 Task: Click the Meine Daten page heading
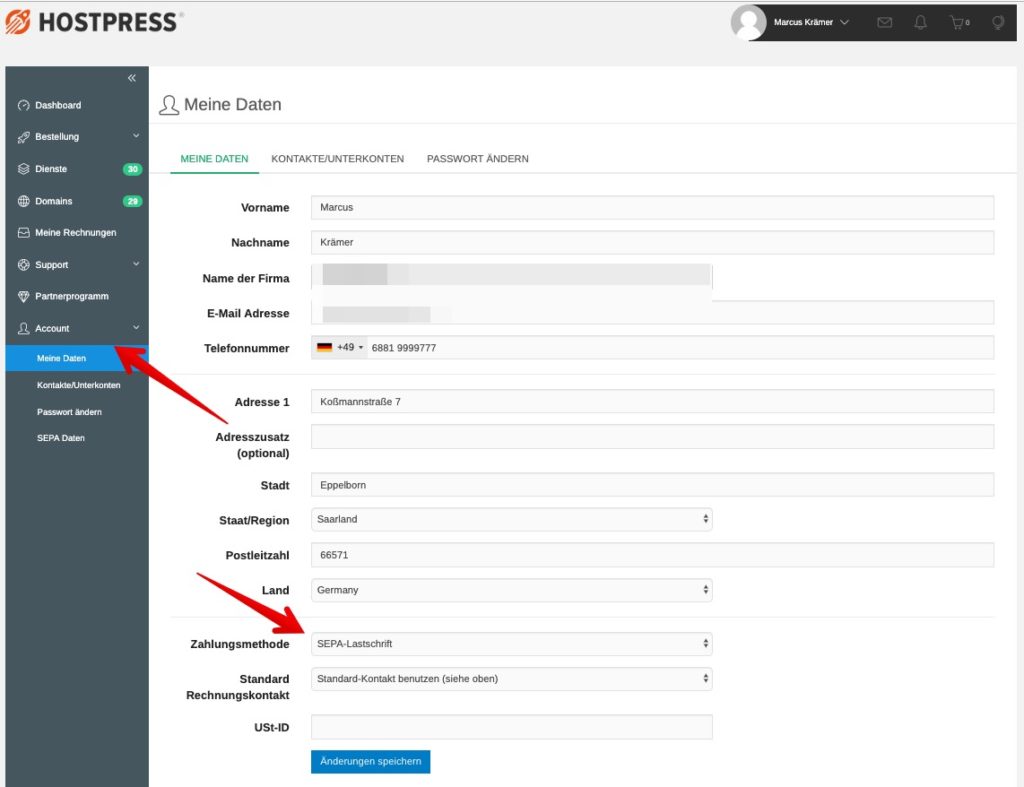(x=232, y=104)
